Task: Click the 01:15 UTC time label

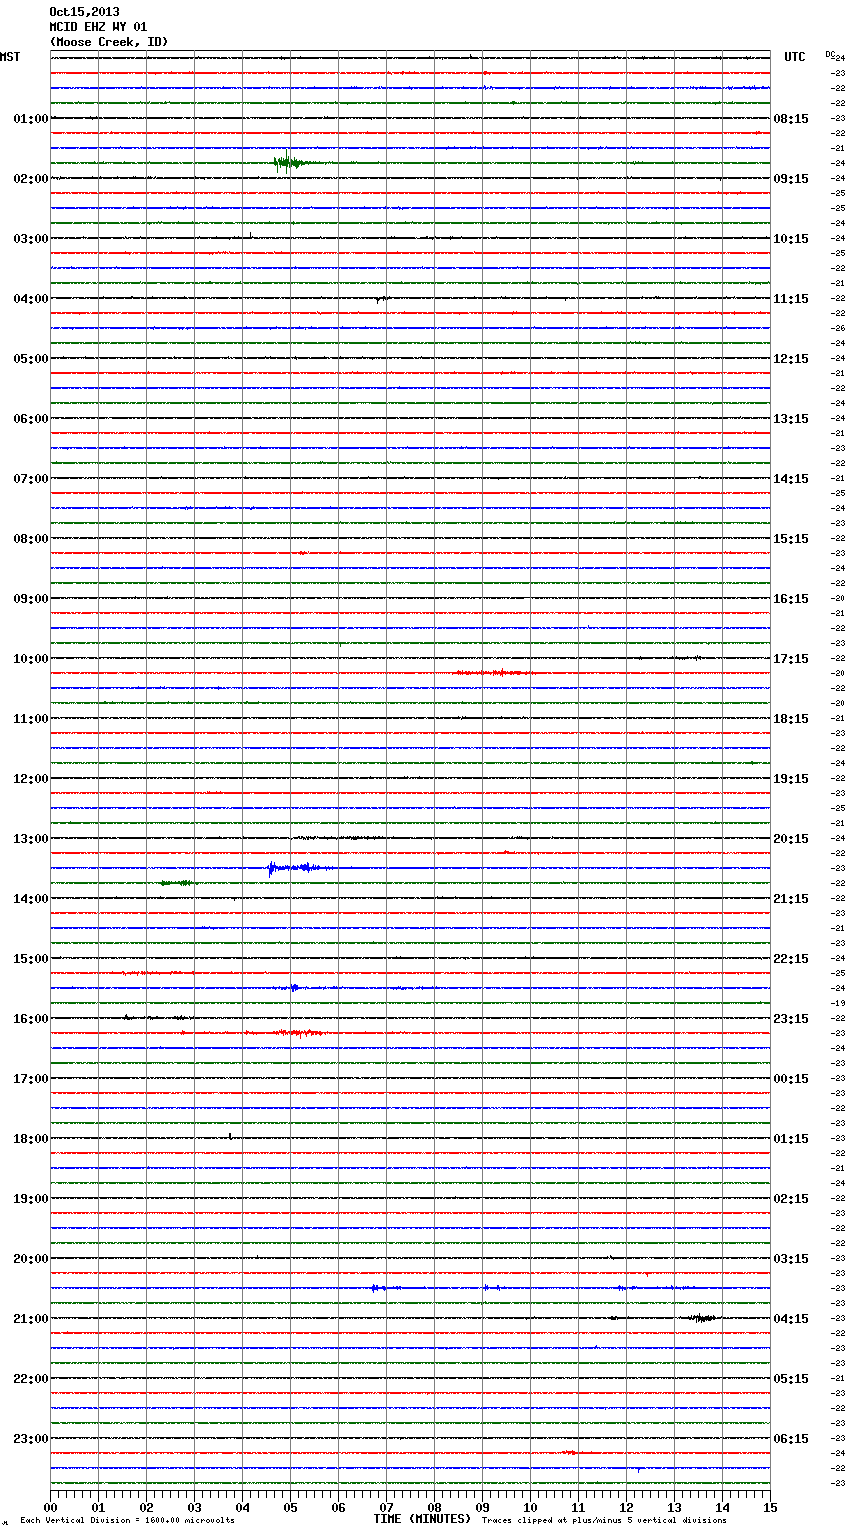Action: tap(791, 1139)
